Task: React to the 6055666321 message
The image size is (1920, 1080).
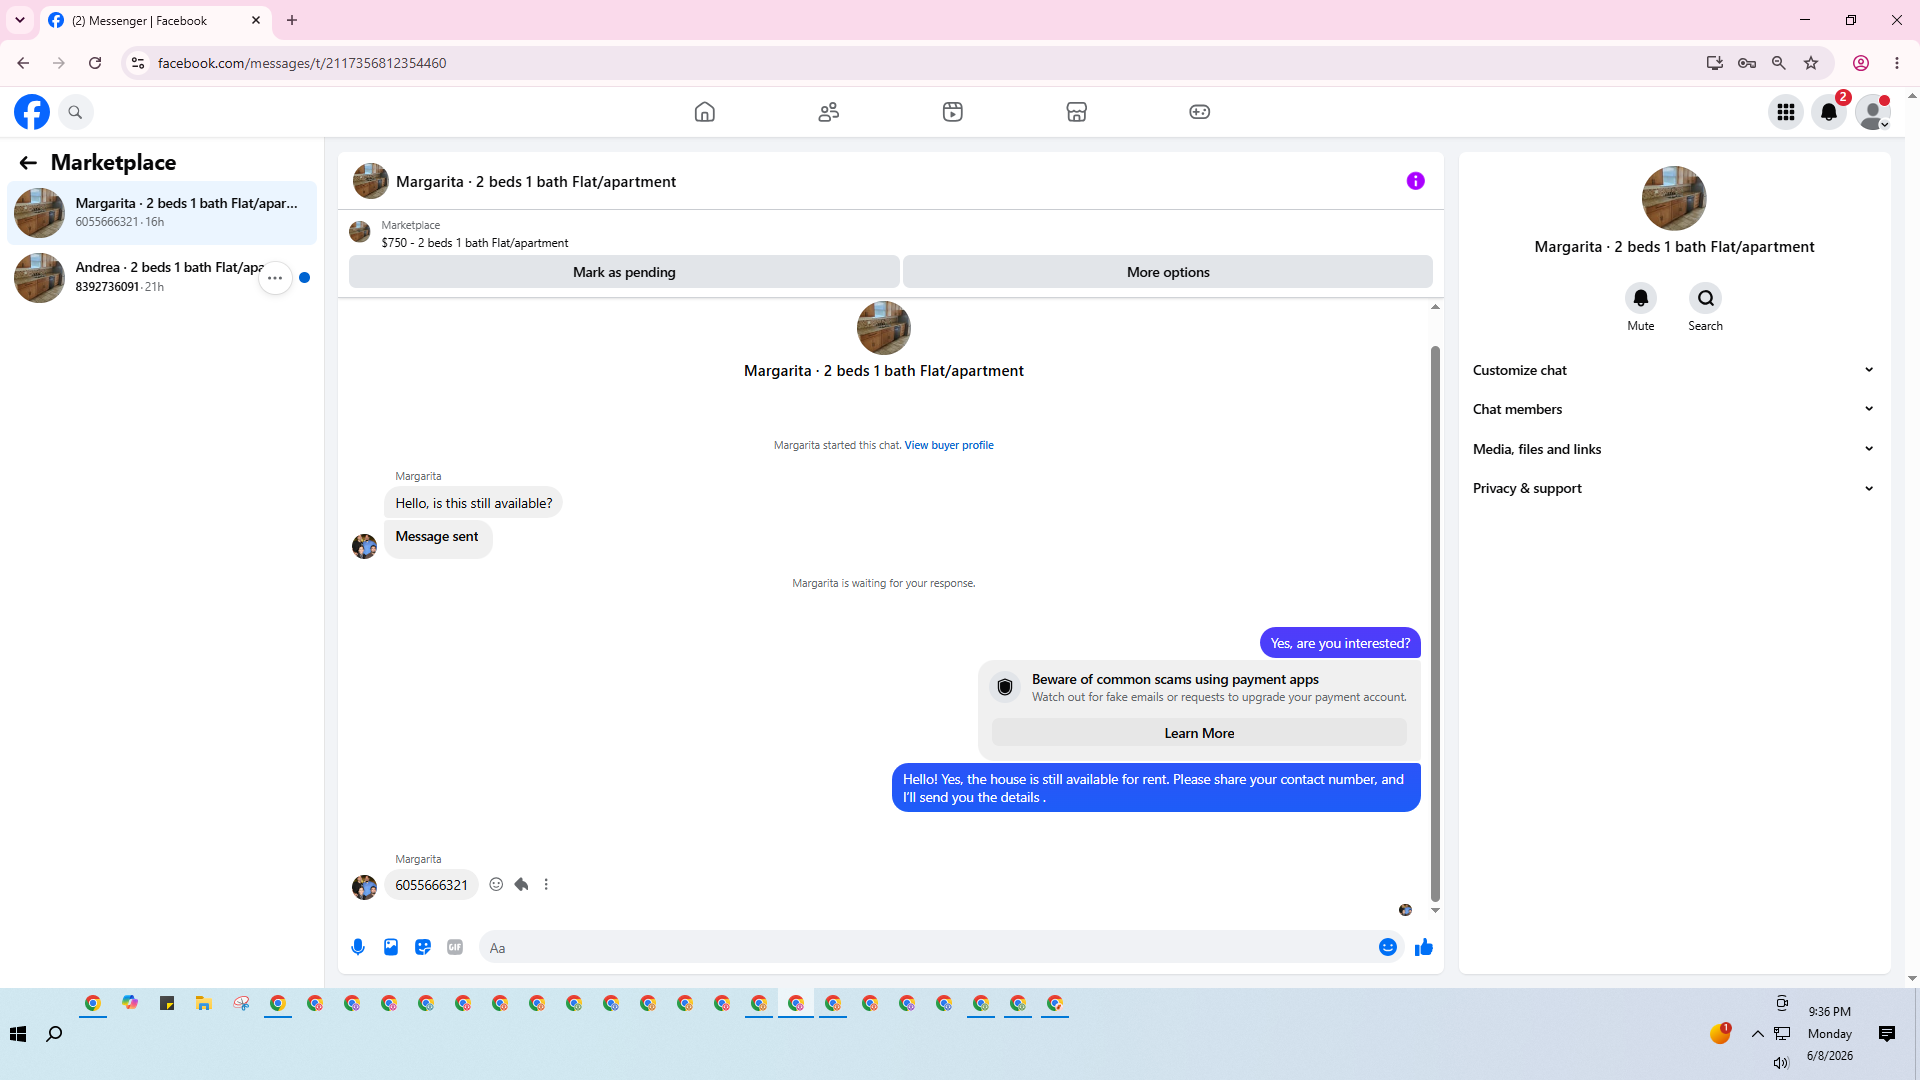Action: coord(496,884)
